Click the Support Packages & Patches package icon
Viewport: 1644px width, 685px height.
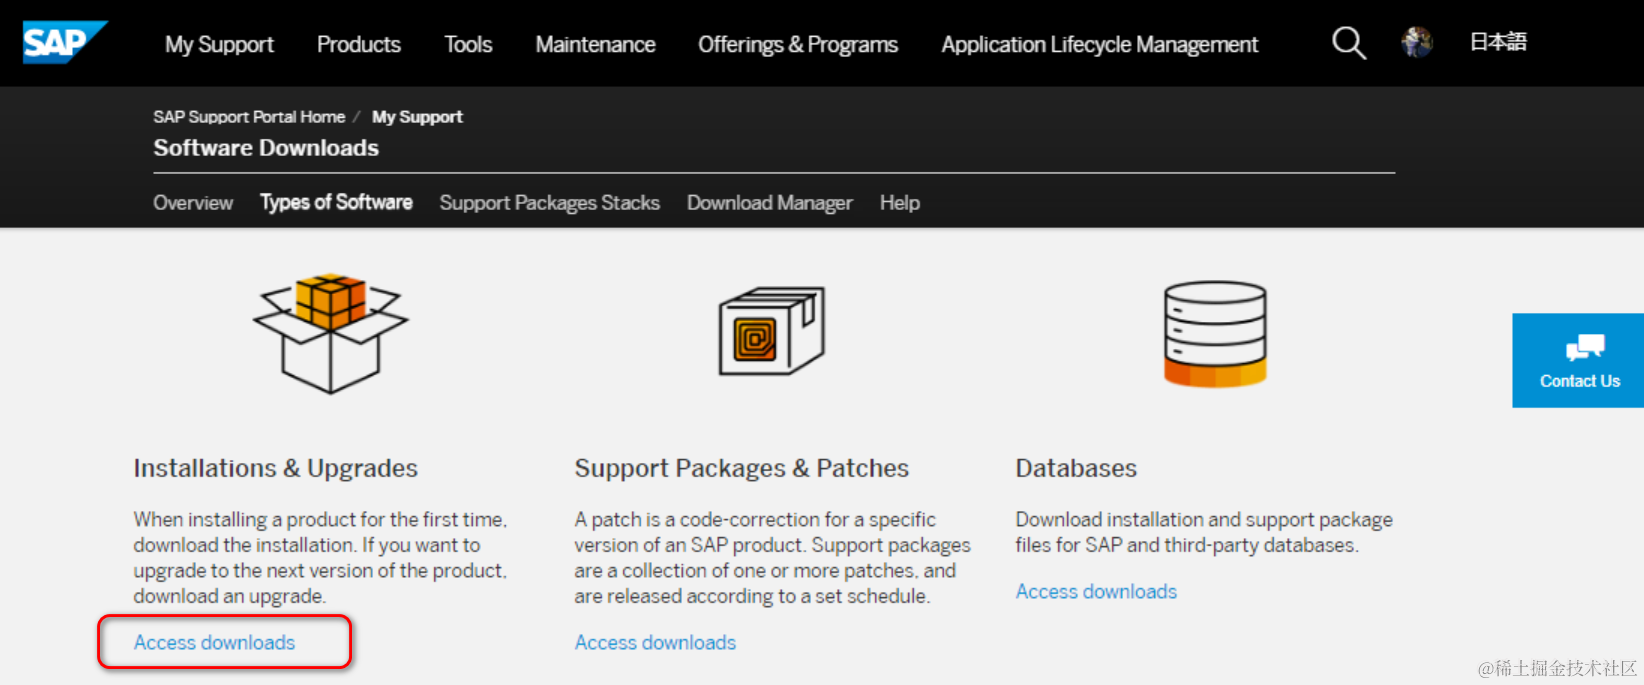pyautogui.click(x=771, y=331)
